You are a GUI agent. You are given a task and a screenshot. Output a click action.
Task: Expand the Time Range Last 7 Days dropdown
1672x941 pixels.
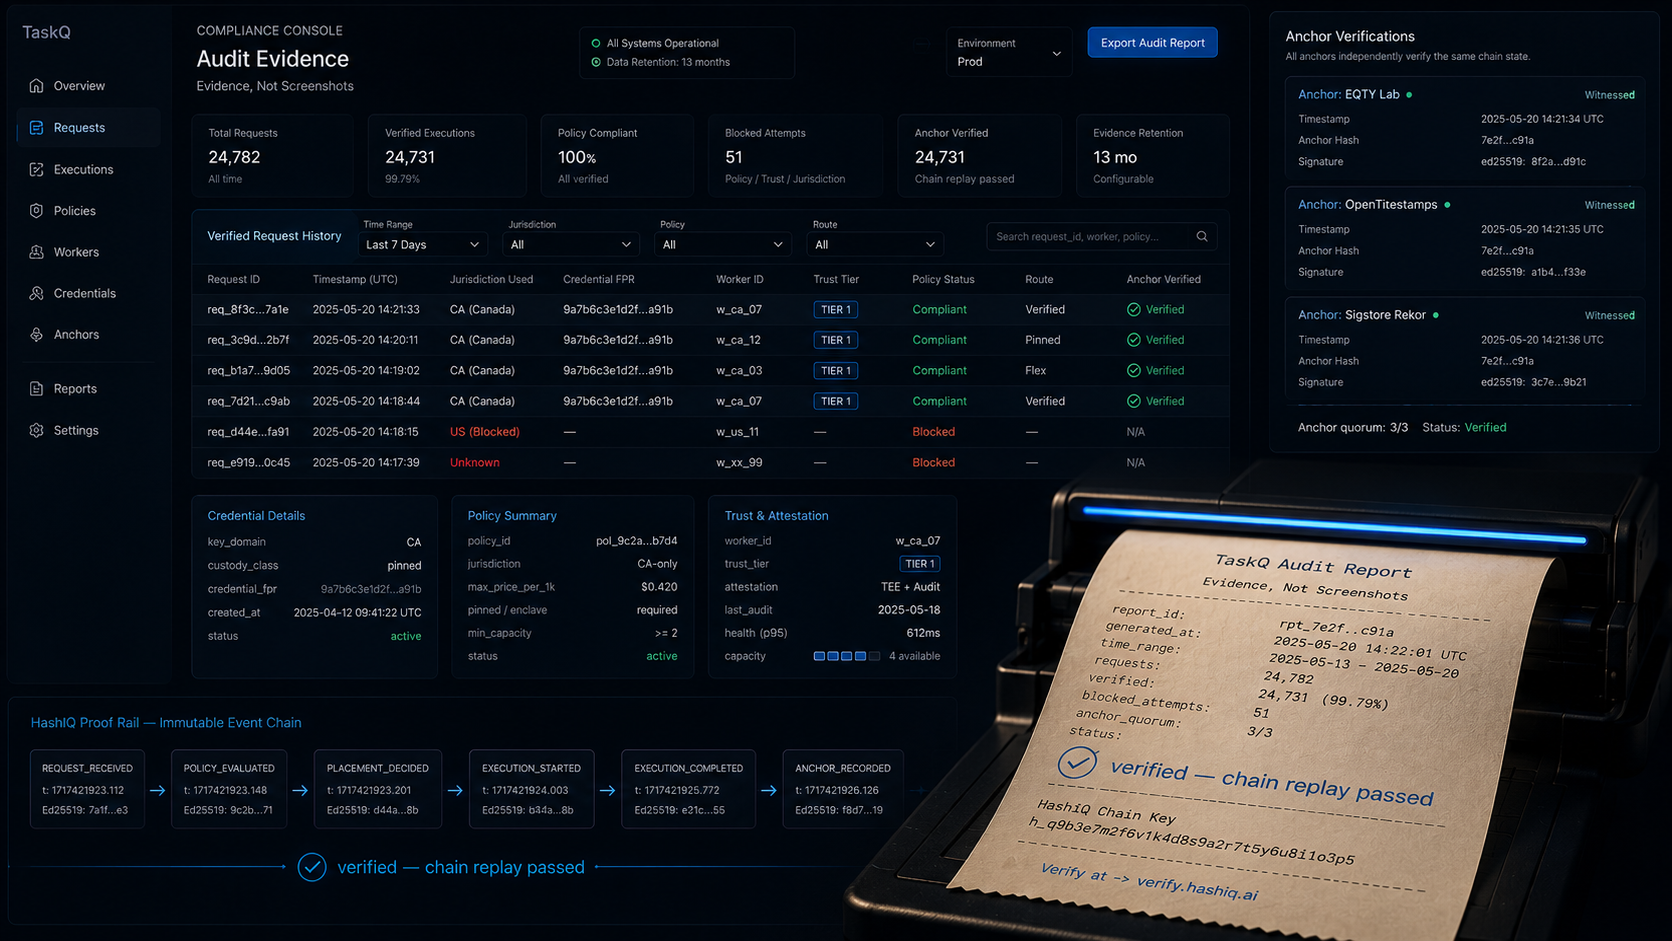(x=422, y=245)
